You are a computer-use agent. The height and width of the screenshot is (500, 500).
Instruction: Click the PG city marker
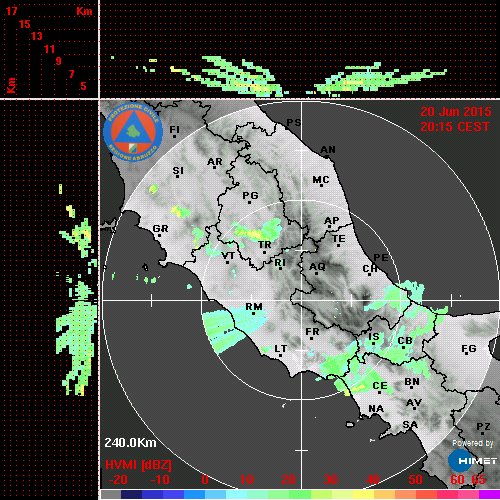tap(249, 202)
